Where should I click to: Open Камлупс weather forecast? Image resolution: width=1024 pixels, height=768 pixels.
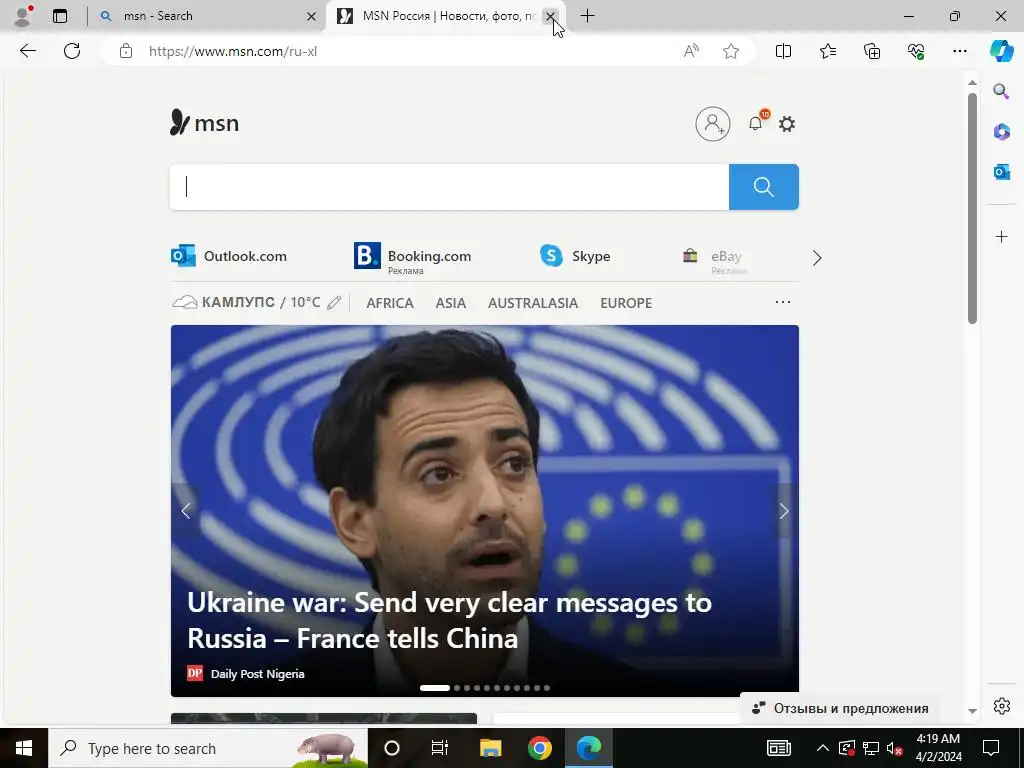[x=247, y=302]
